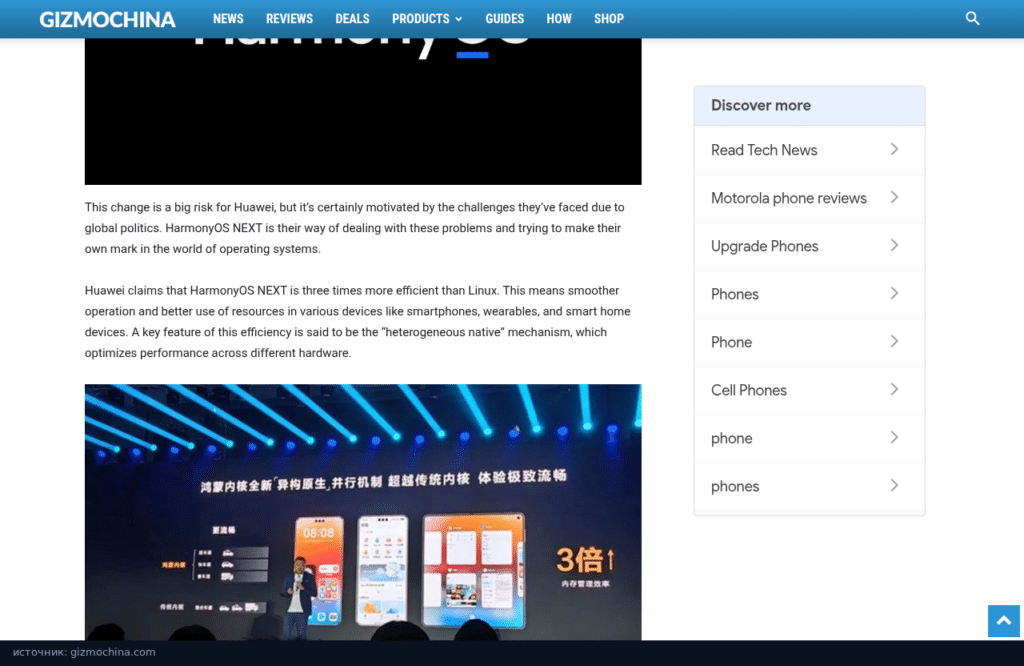Open the DEALS menu item
The height and width of the screenshot is (666, 1024).
353,19
